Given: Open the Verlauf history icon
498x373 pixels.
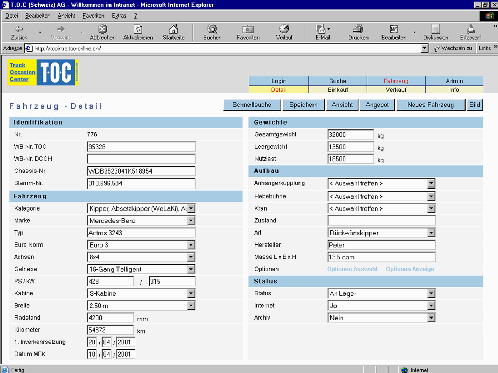Looking at the screenshot, I should [284, 32].
